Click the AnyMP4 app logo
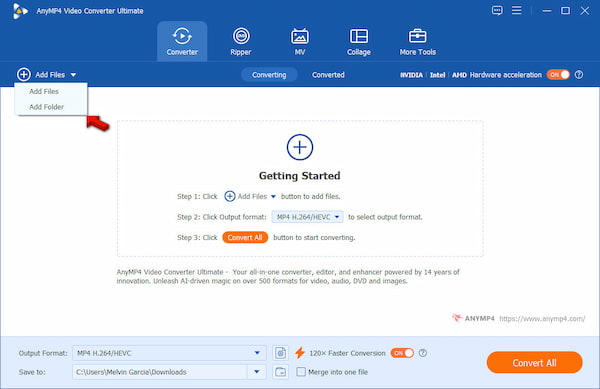The image size is (600, 389). 20,11
